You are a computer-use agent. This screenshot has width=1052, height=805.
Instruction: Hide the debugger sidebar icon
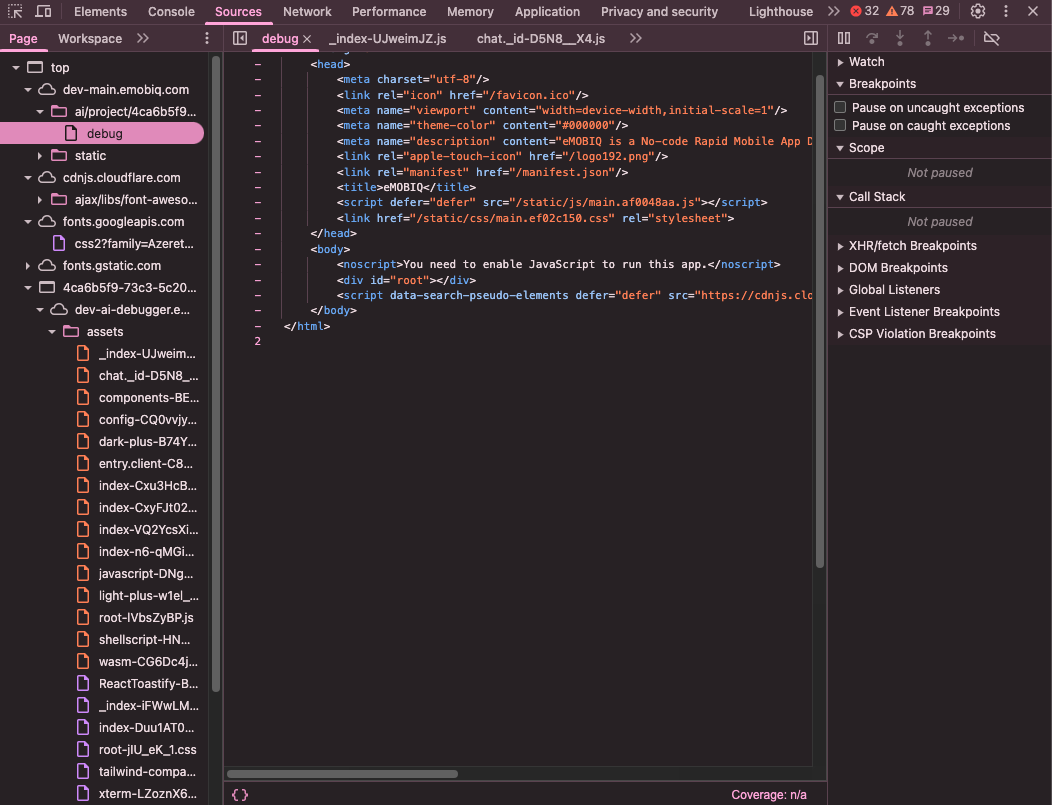click(811, 38)
